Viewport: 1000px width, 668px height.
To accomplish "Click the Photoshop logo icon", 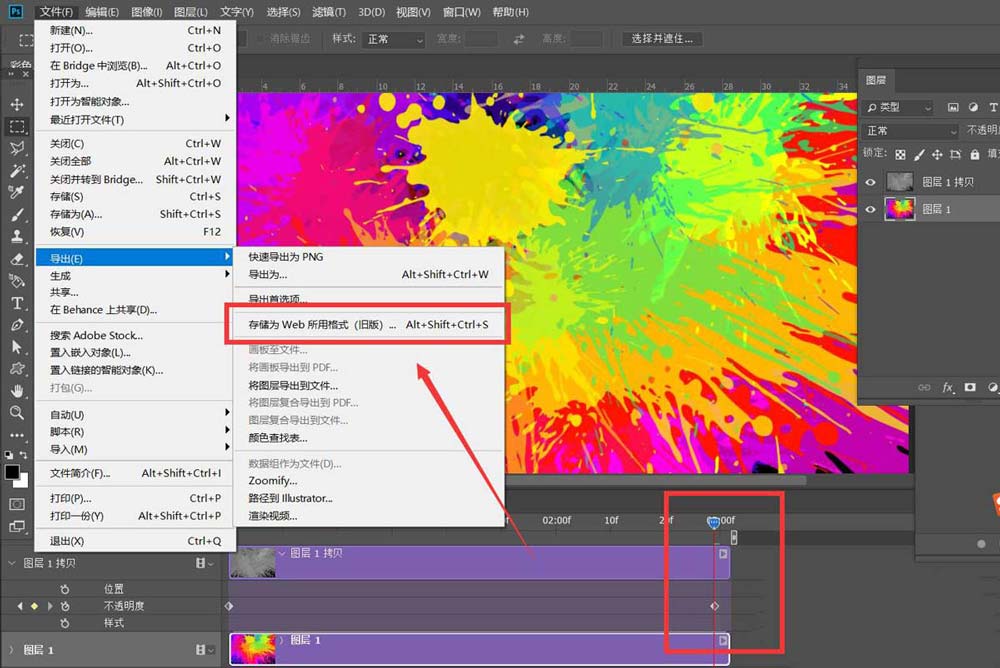I will [x=16, y=11].
